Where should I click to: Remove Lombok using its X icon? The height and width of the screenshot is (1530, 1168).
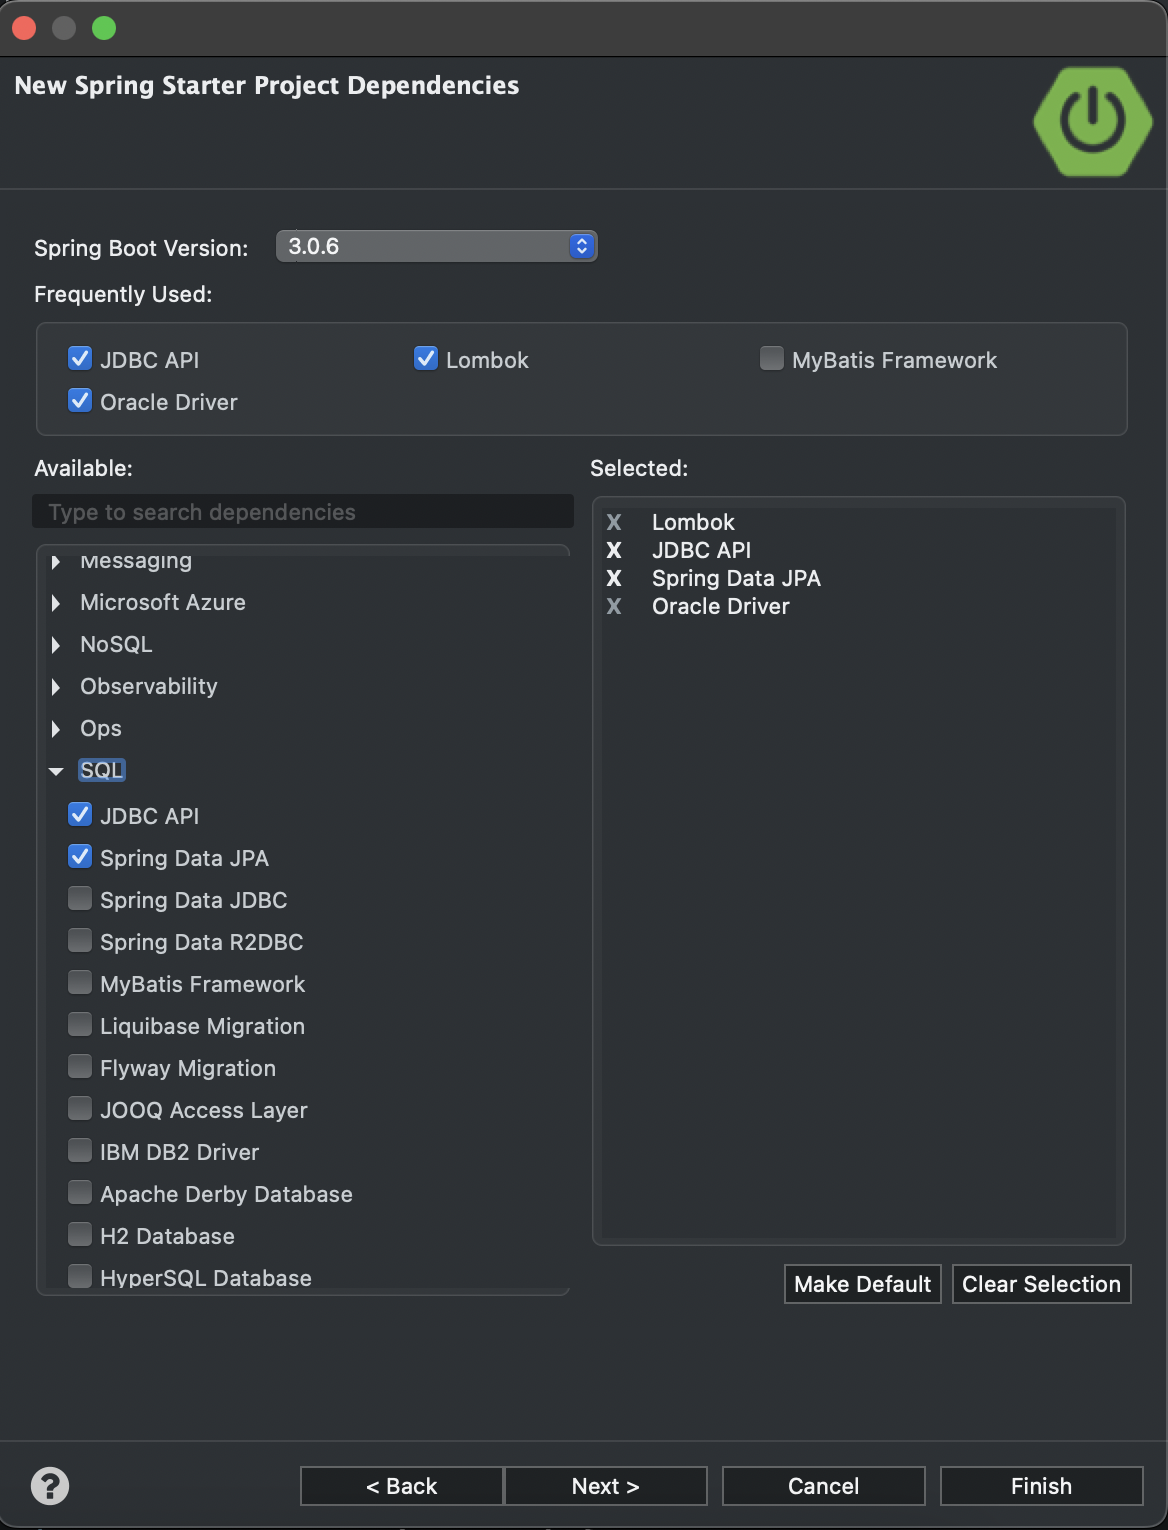(614, 522)
